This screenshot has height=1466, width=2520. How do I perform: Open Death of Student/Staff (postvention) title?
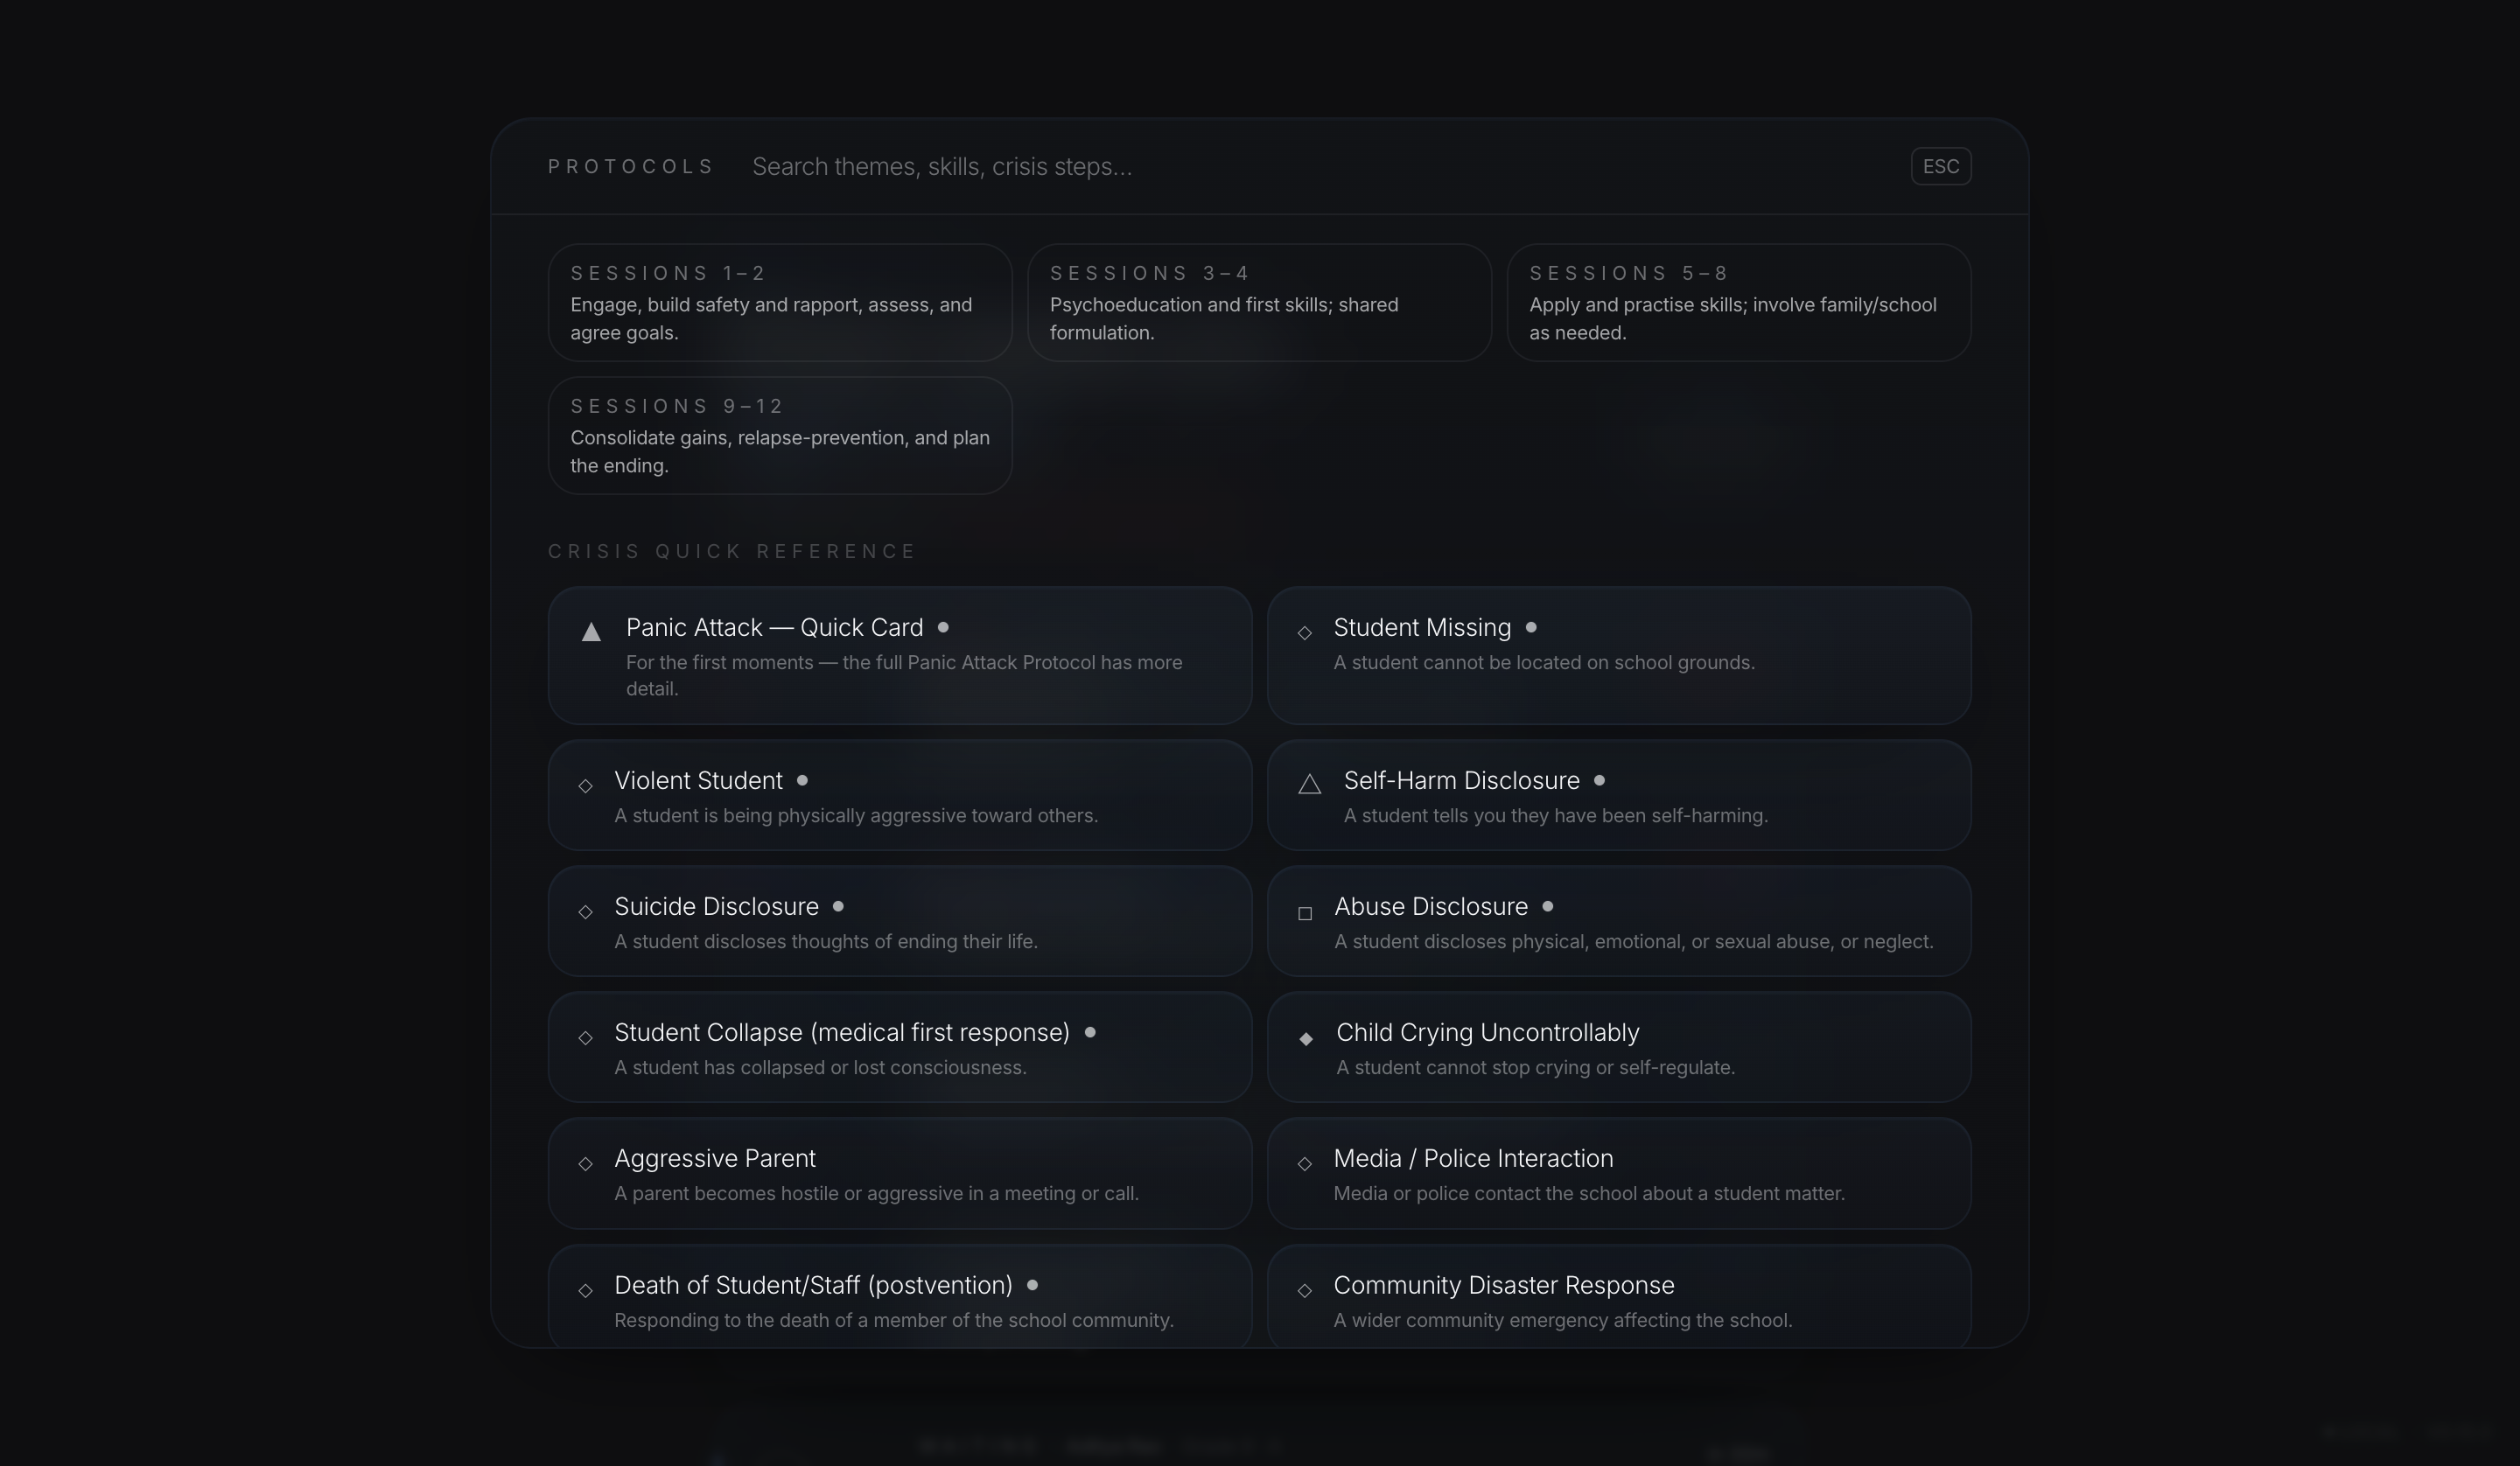[813, 1285]
